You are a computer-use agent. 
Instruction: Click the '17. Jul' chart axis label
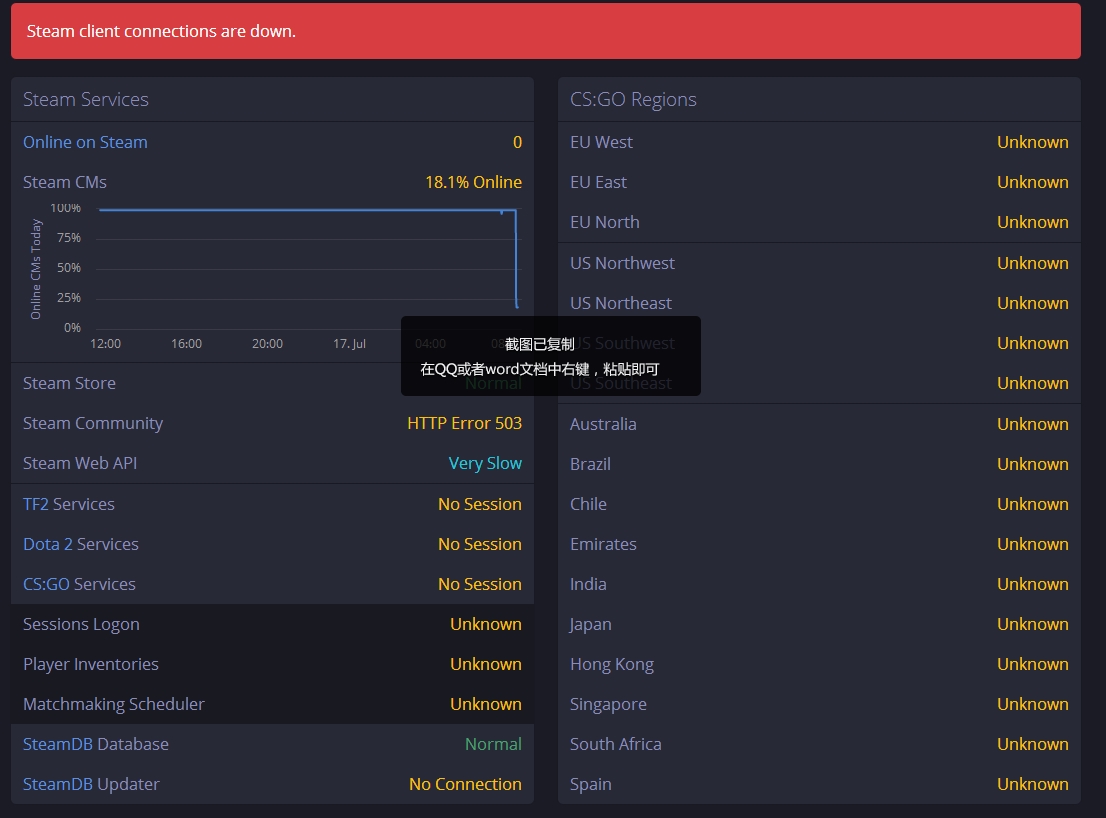[x=349, y=343]
